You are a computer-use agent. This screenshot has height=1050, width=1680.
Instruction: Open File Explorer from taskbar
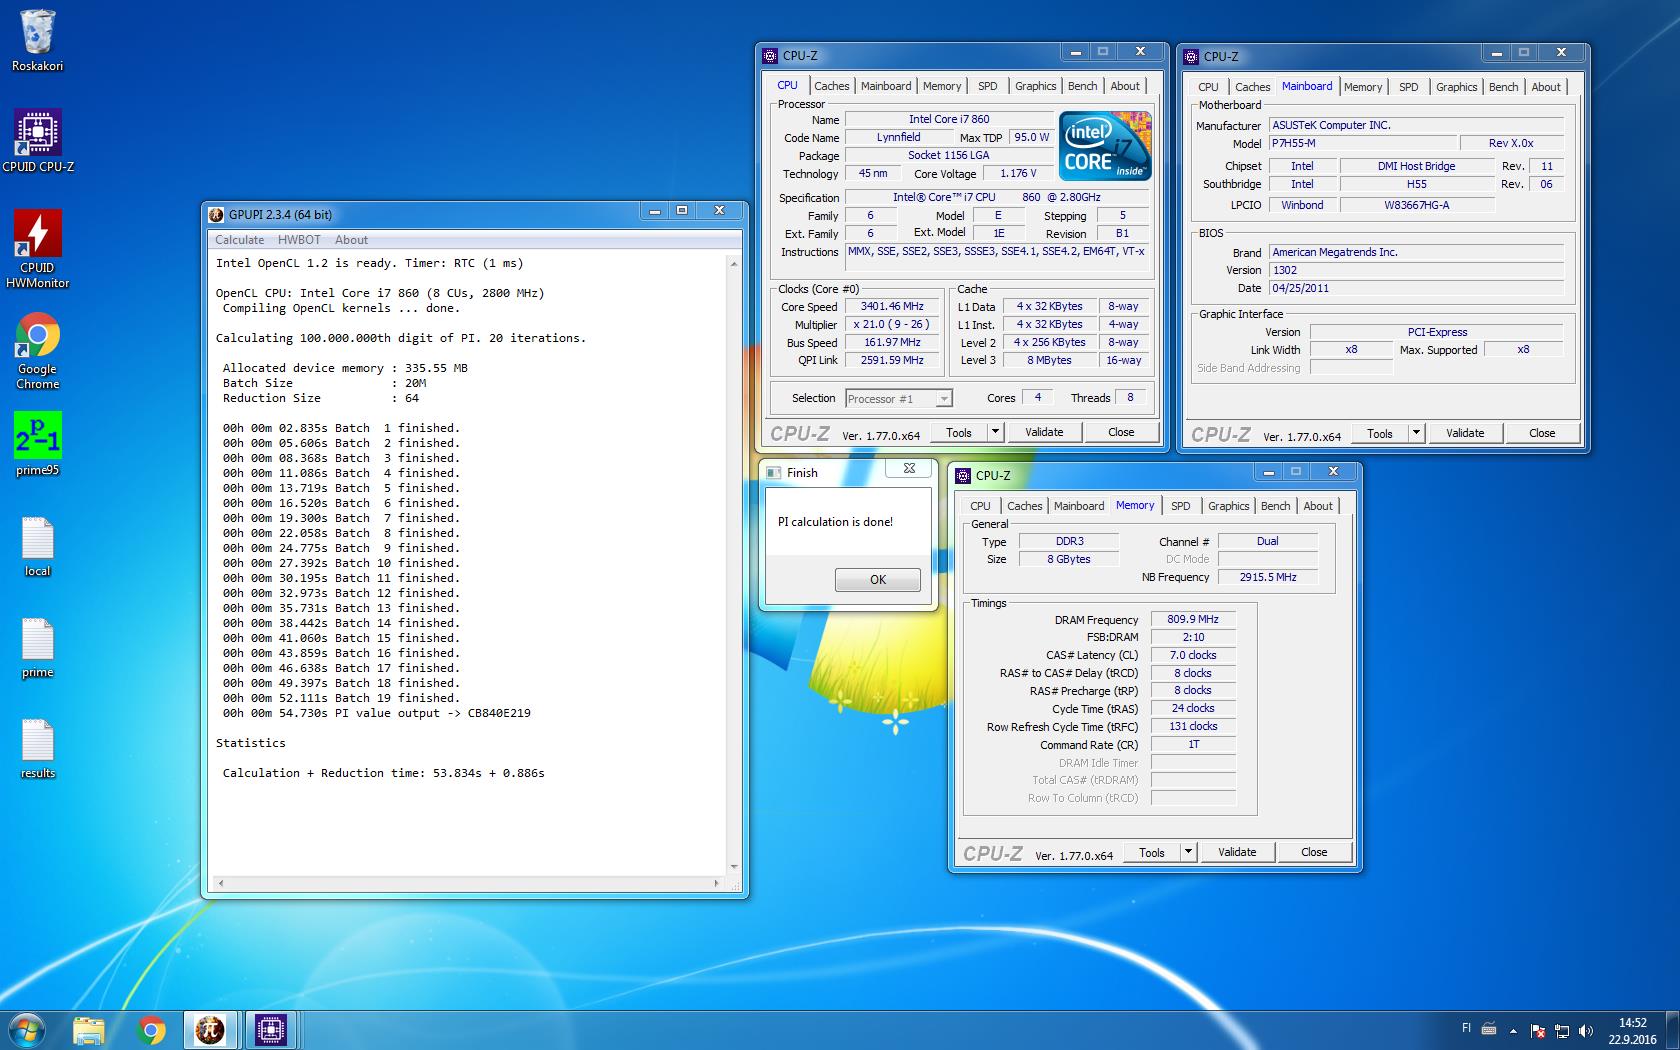click(89, 1030)
